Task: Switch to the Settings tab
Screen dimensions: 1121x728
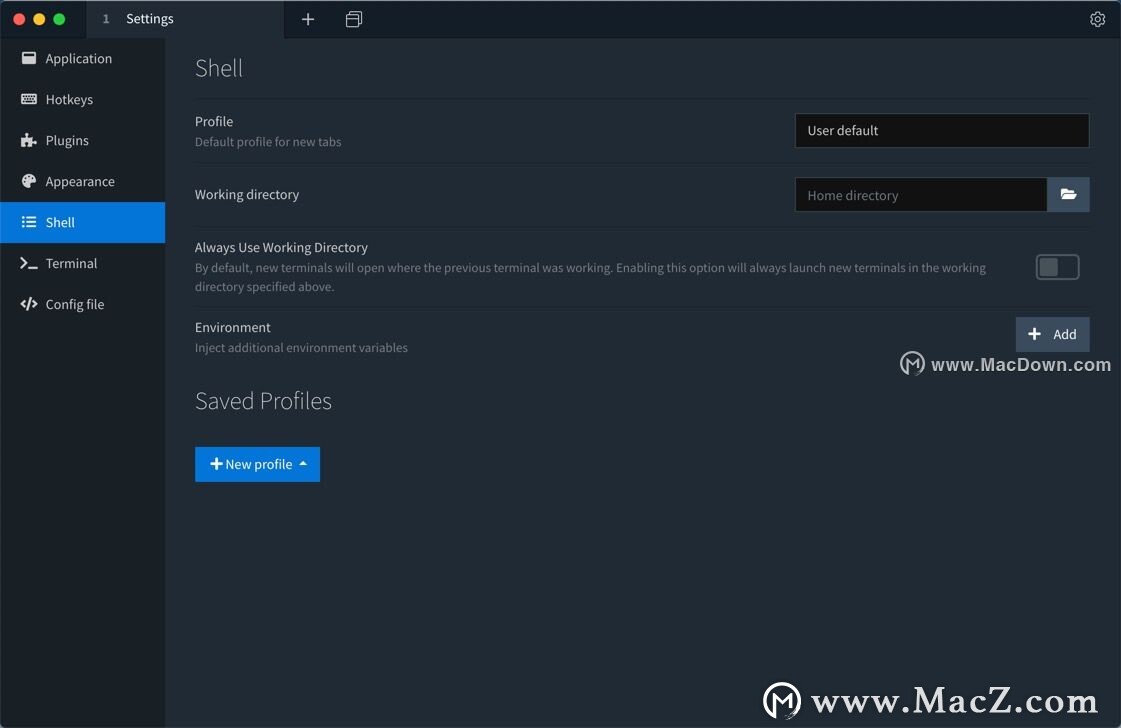Action: pos(185,19)
